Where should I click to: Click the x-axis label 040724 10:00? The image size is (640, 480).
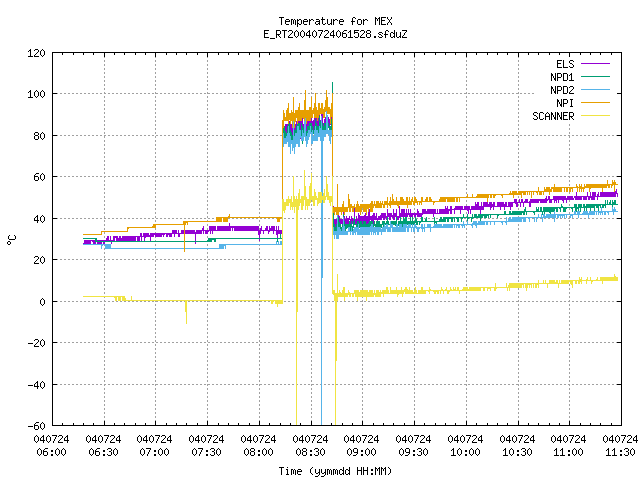[465, 446]
